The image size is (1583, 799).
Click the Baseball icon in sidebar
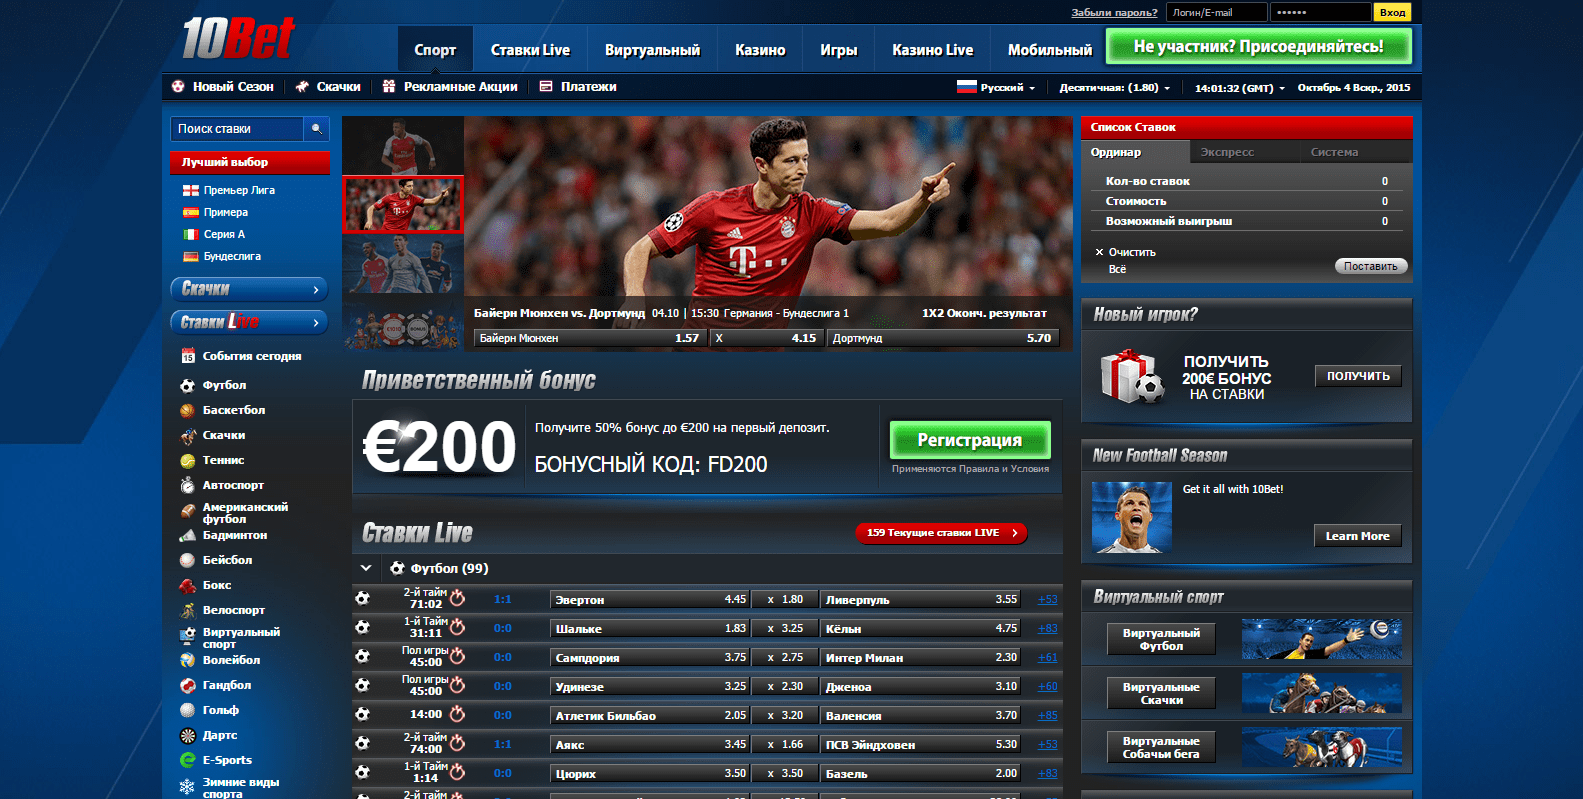[187, 560]
